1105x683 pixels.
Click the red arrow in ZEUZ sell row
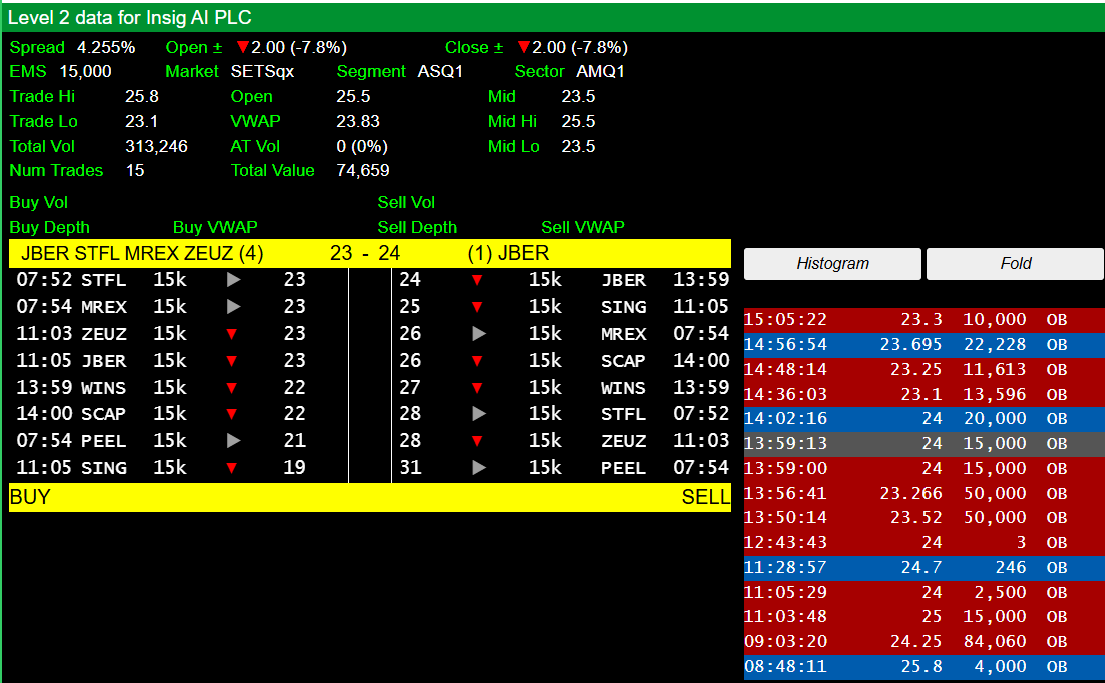click(x=477, y=441)
